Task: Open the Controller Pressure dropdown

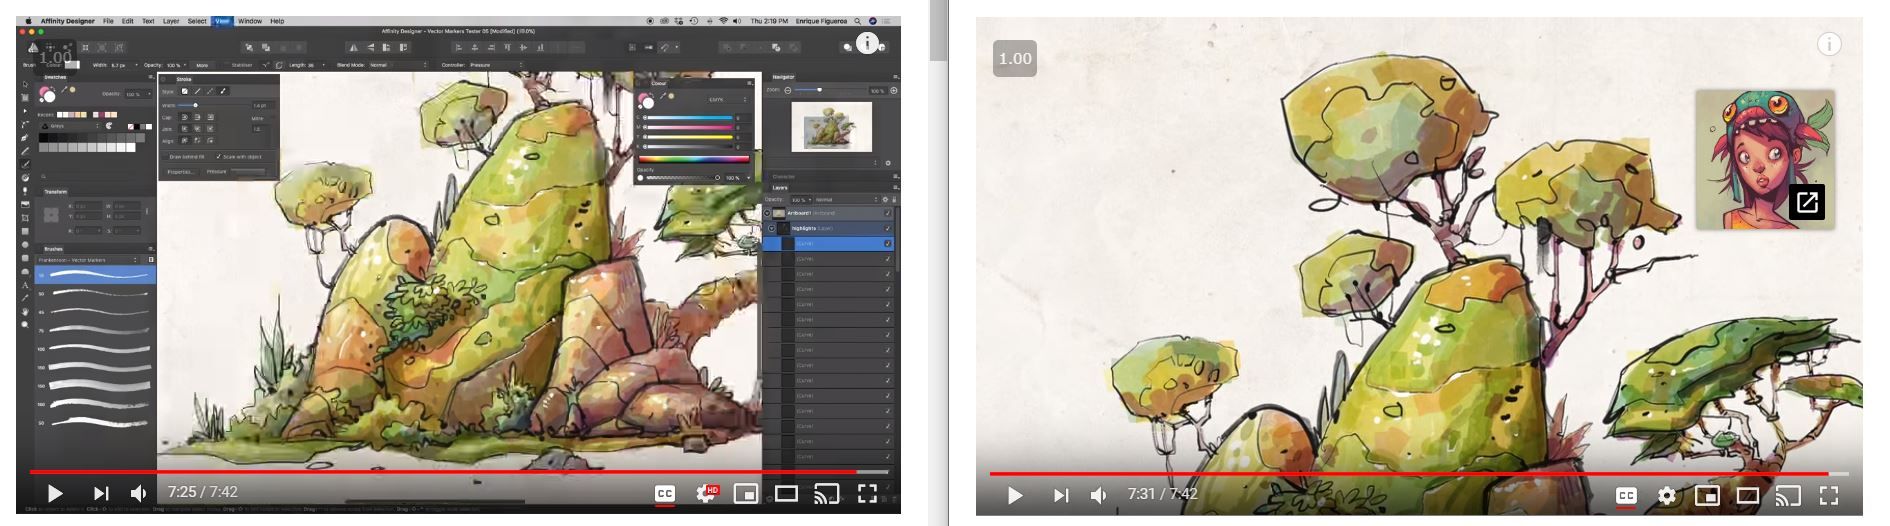Action: coord(495,65)
